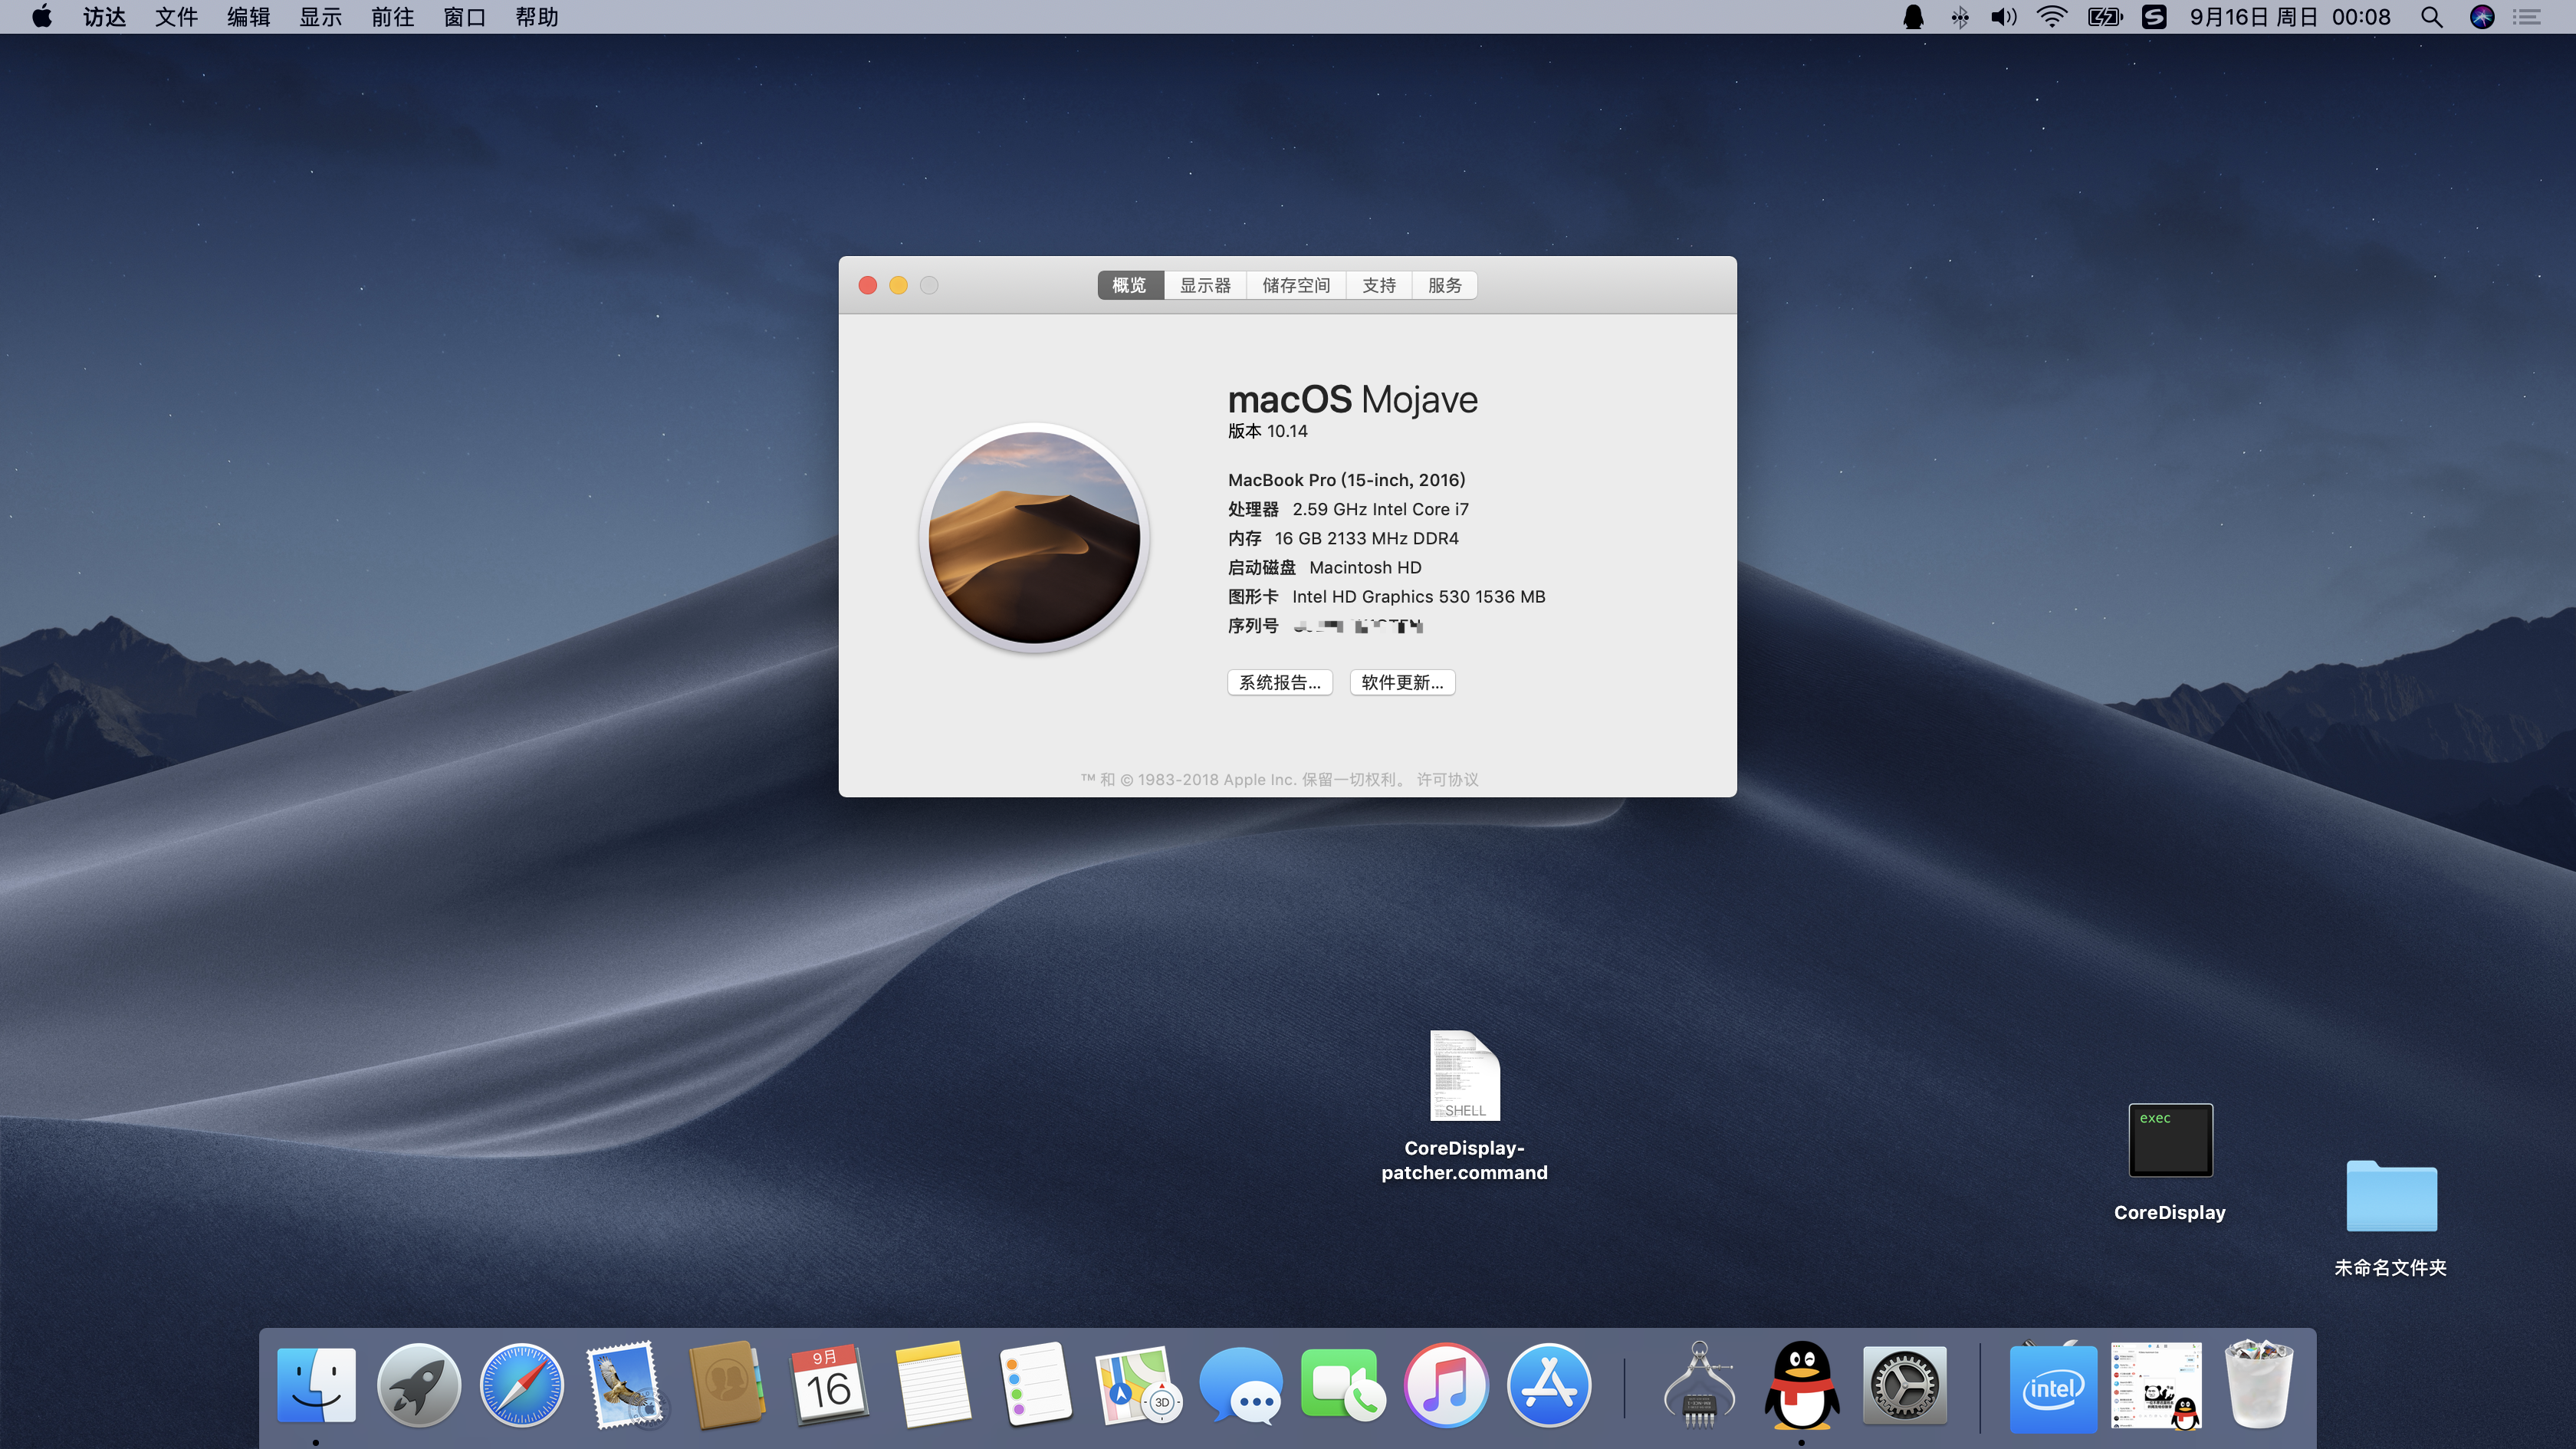The image size is (2576, 1449).
Task: Open Calendar icon showing 16
Action: click(x=829, y=1385)
